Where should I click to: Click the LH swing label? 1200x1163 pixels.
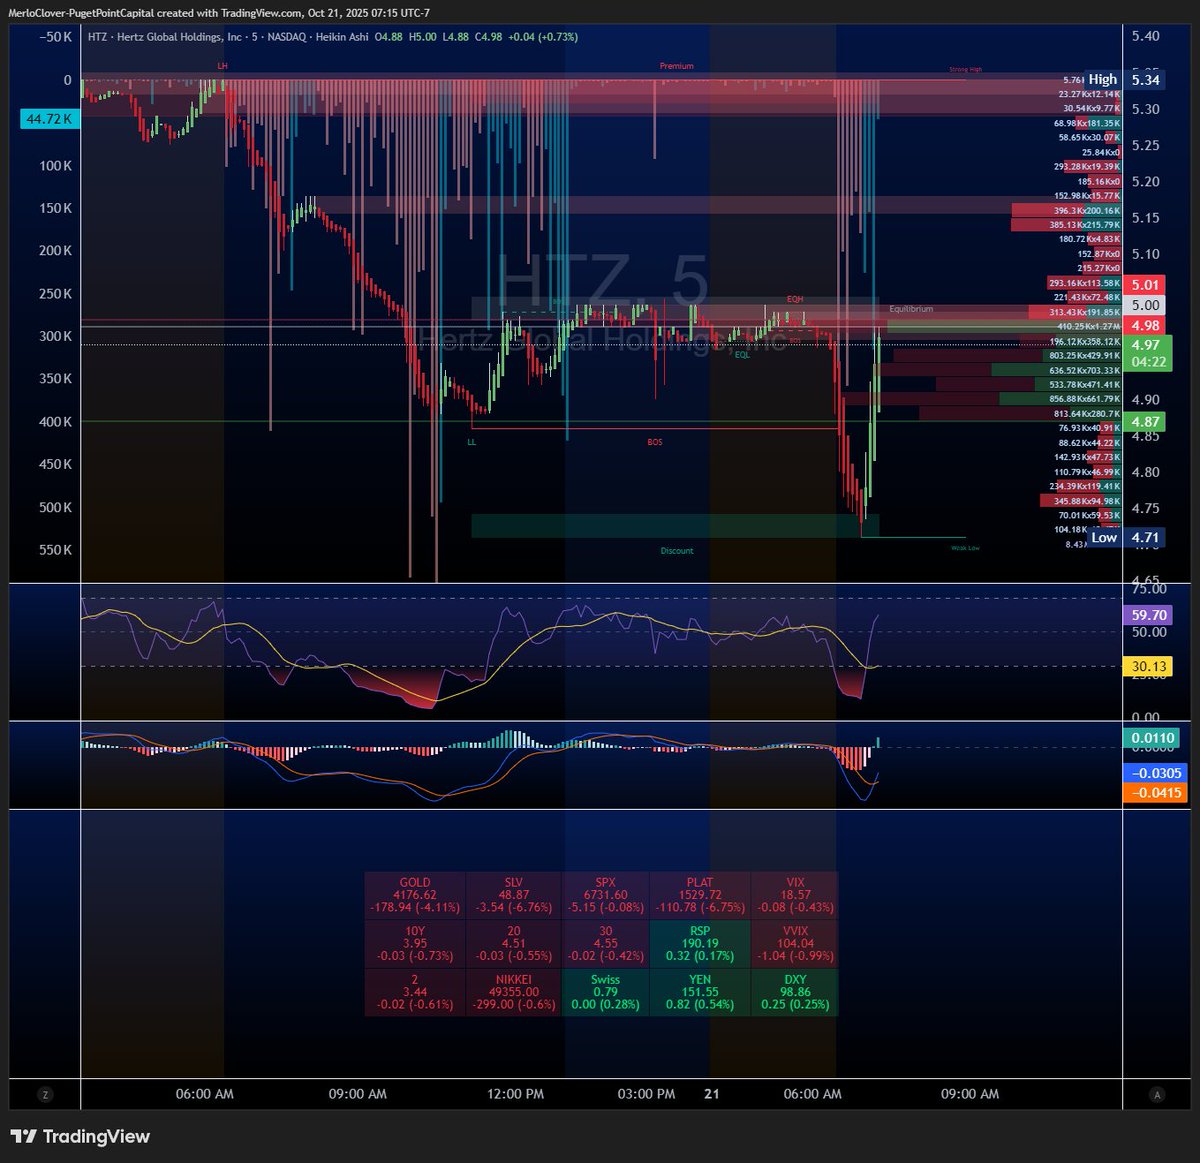pos(223,66)
